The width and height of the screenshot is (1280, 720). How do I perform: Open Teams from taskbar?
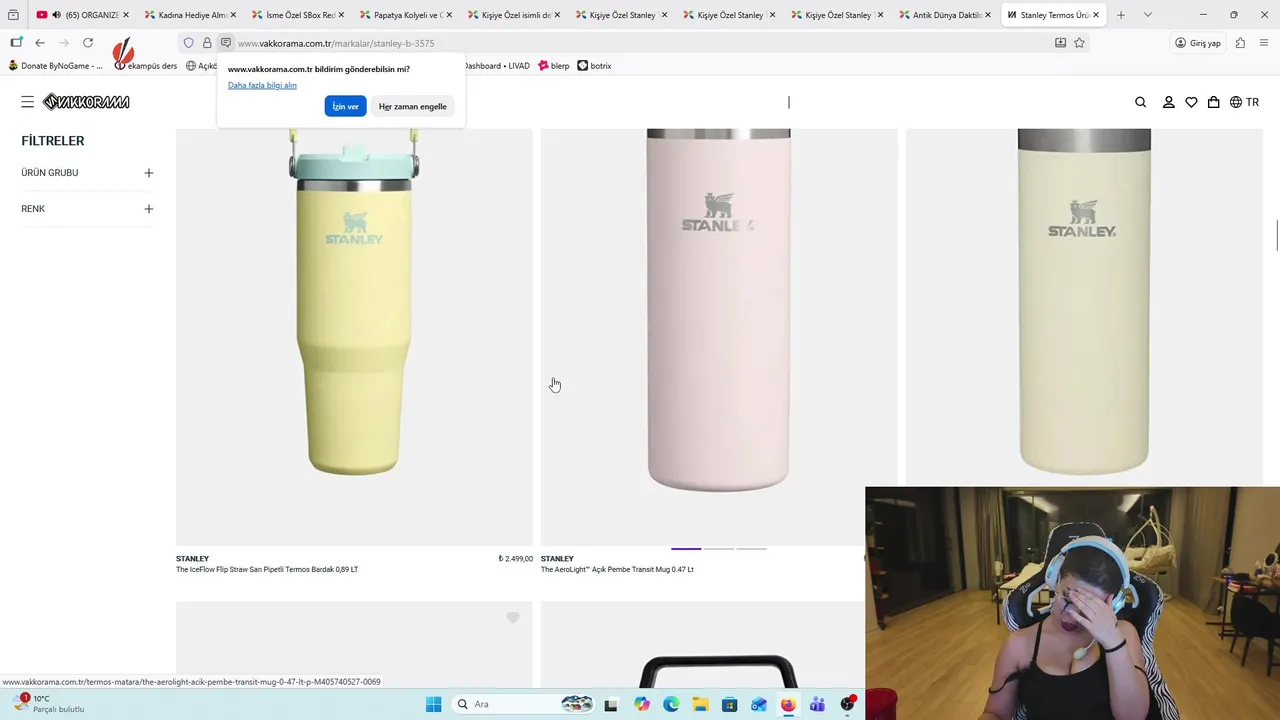(x=817, y=704)
